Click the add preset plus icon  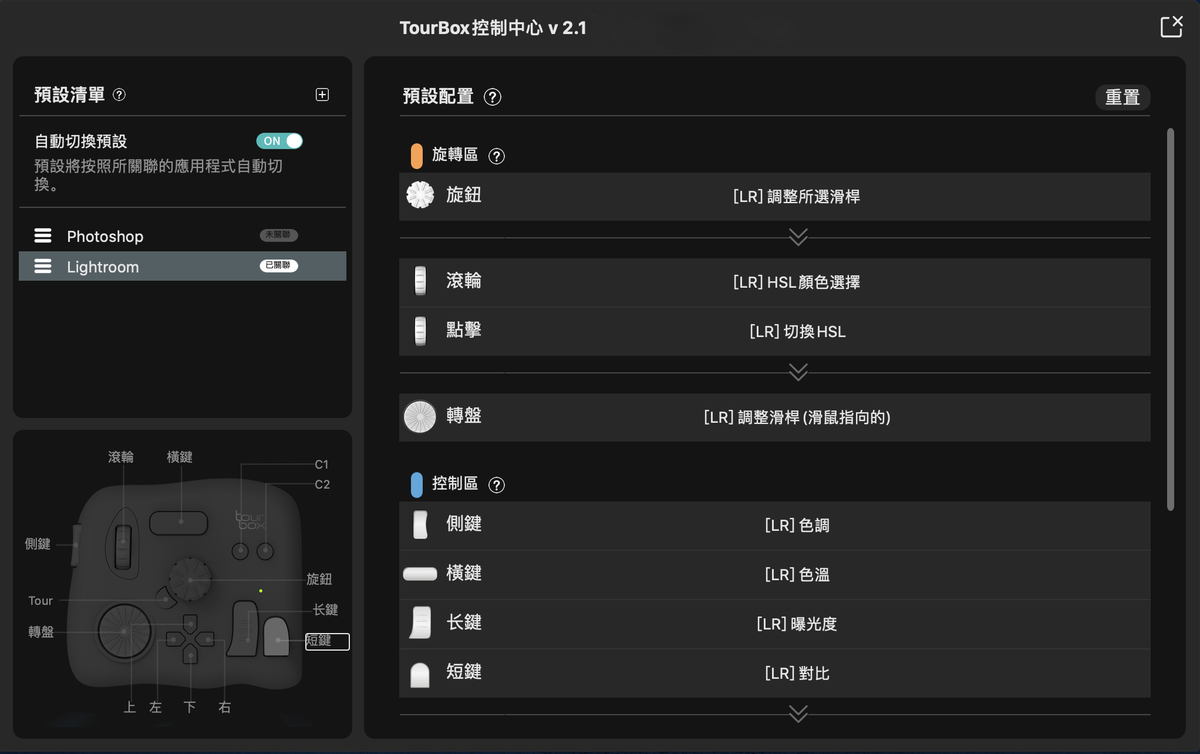pos(322,95)
